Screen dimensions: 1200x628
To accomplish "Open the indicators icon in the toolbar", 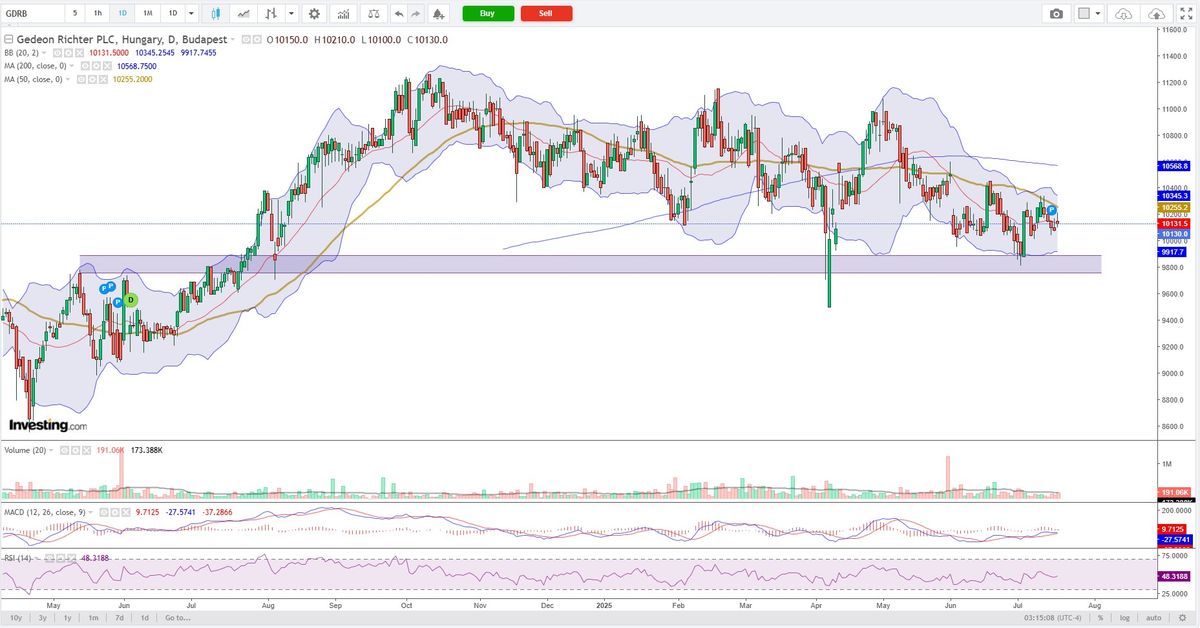I will [344, 14].
